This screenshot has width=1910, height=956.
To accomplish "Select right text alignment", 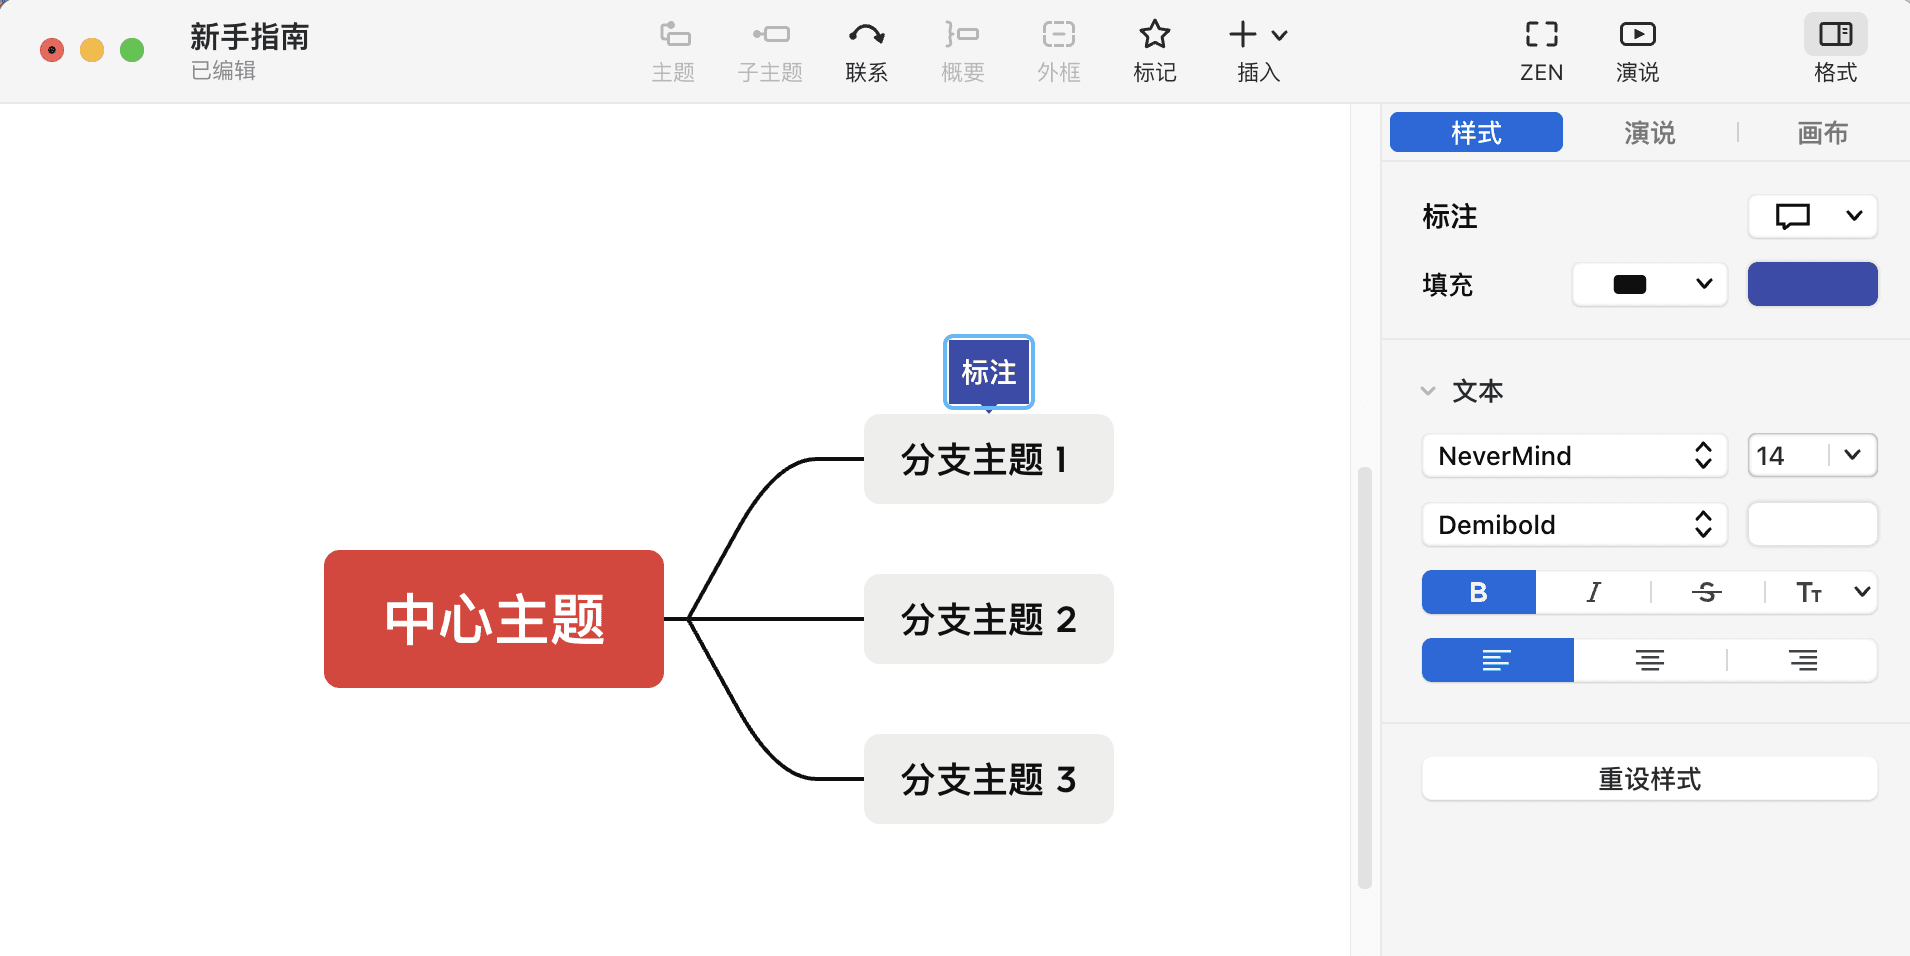I will (1804, 660).
